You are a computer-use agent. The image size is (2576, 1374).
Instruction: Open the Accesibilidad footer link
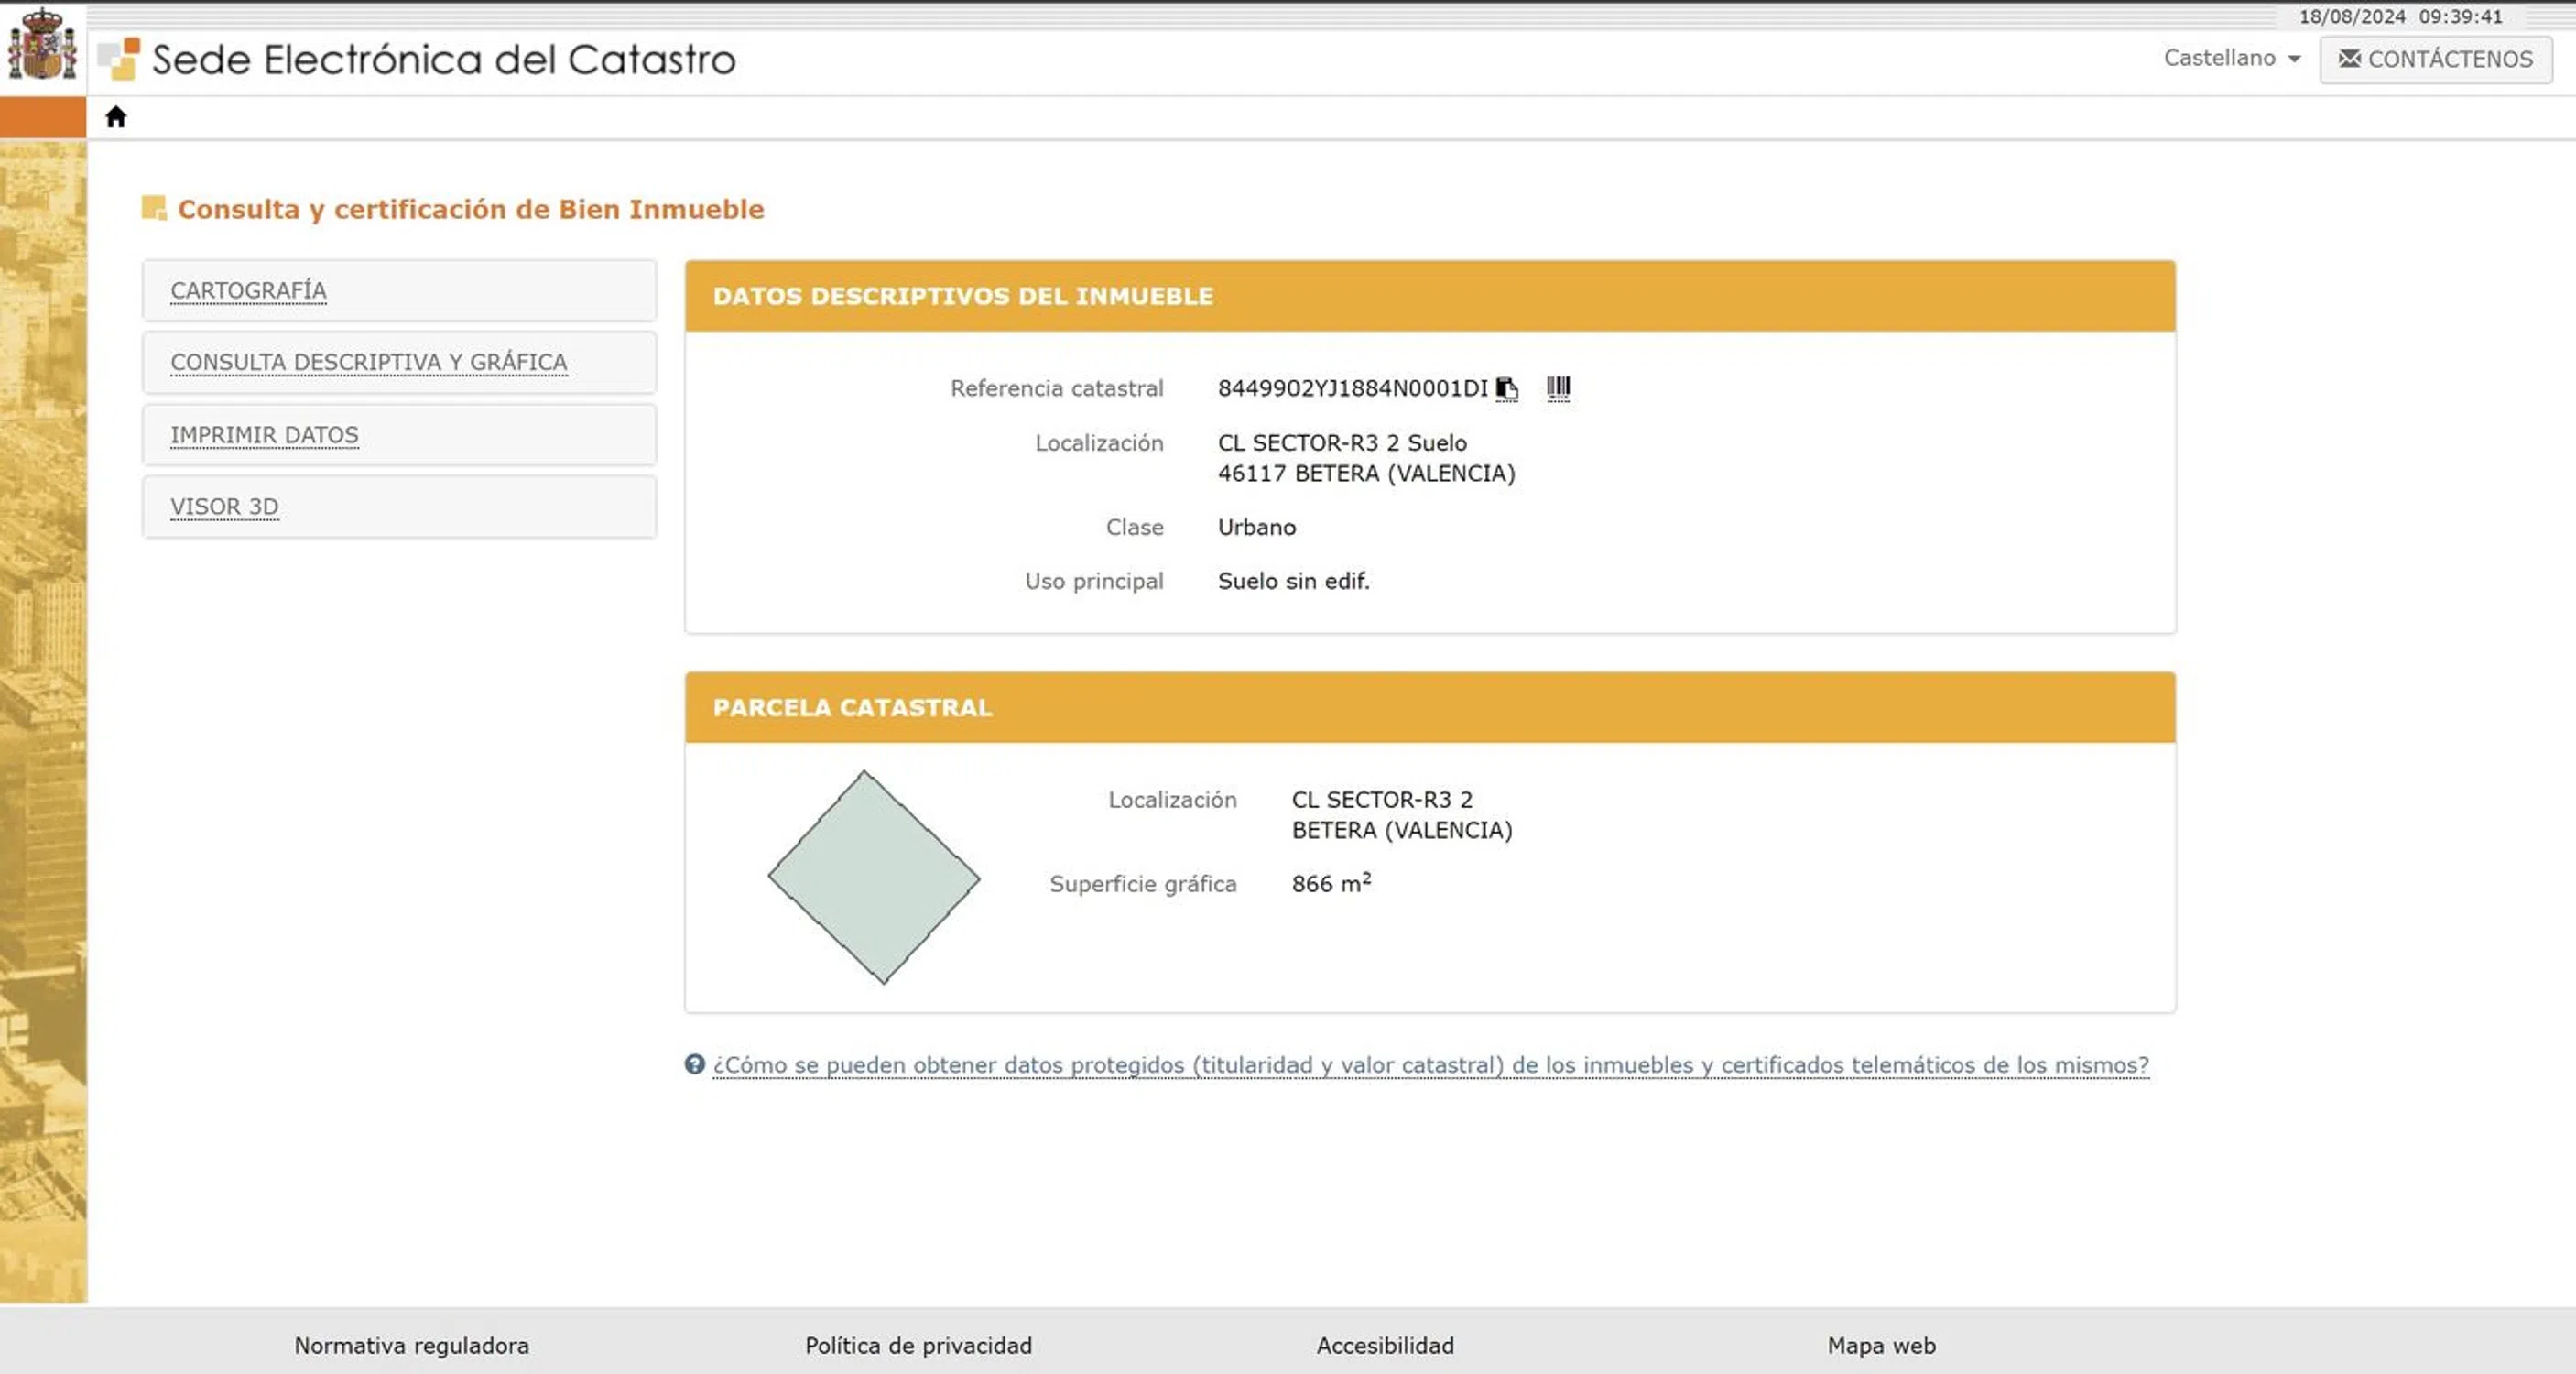tap(1385, 1345)
